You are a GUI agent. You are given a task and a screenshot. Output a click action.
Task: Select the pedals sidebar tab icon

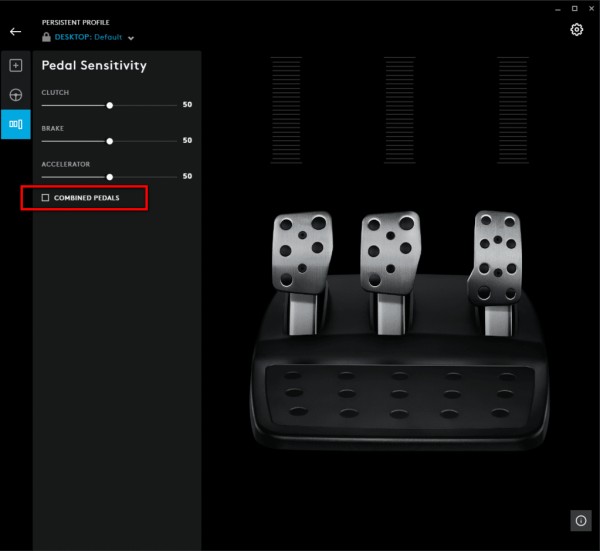[x=16, y=124]
